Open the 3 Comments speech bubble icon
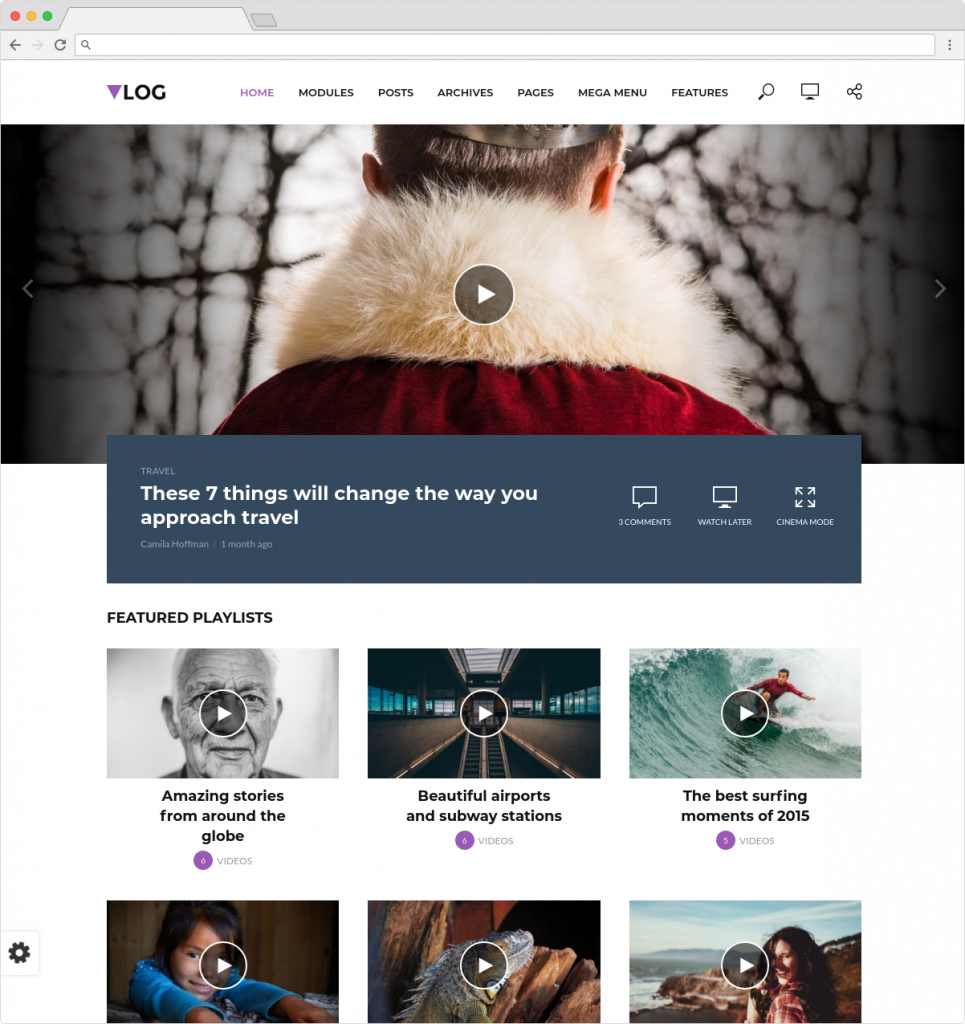The height and width of the screenshot is (1024, 965). (644, 497)
